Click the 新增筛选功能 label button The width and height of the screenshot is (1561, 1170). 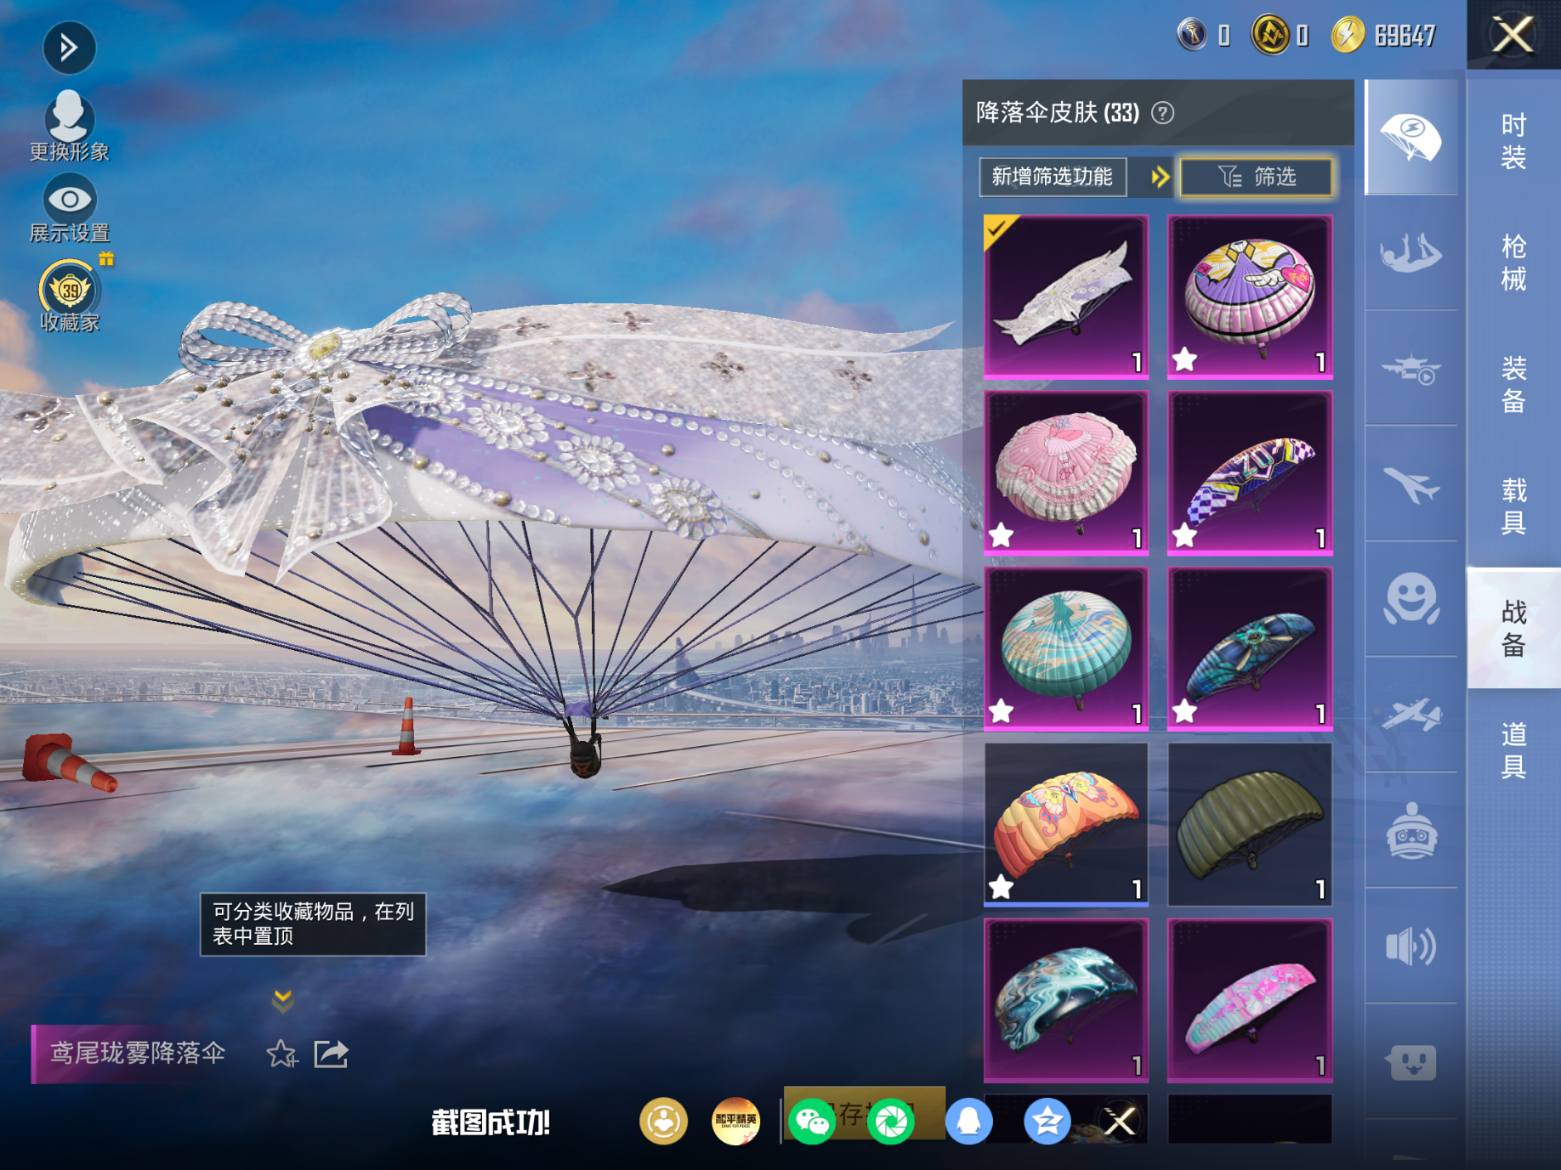[1052, 177]
